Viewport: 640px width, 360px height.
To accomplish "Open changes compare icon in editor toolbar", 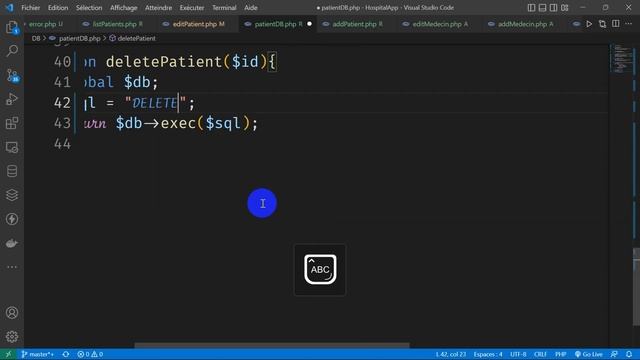I will 602,24.
